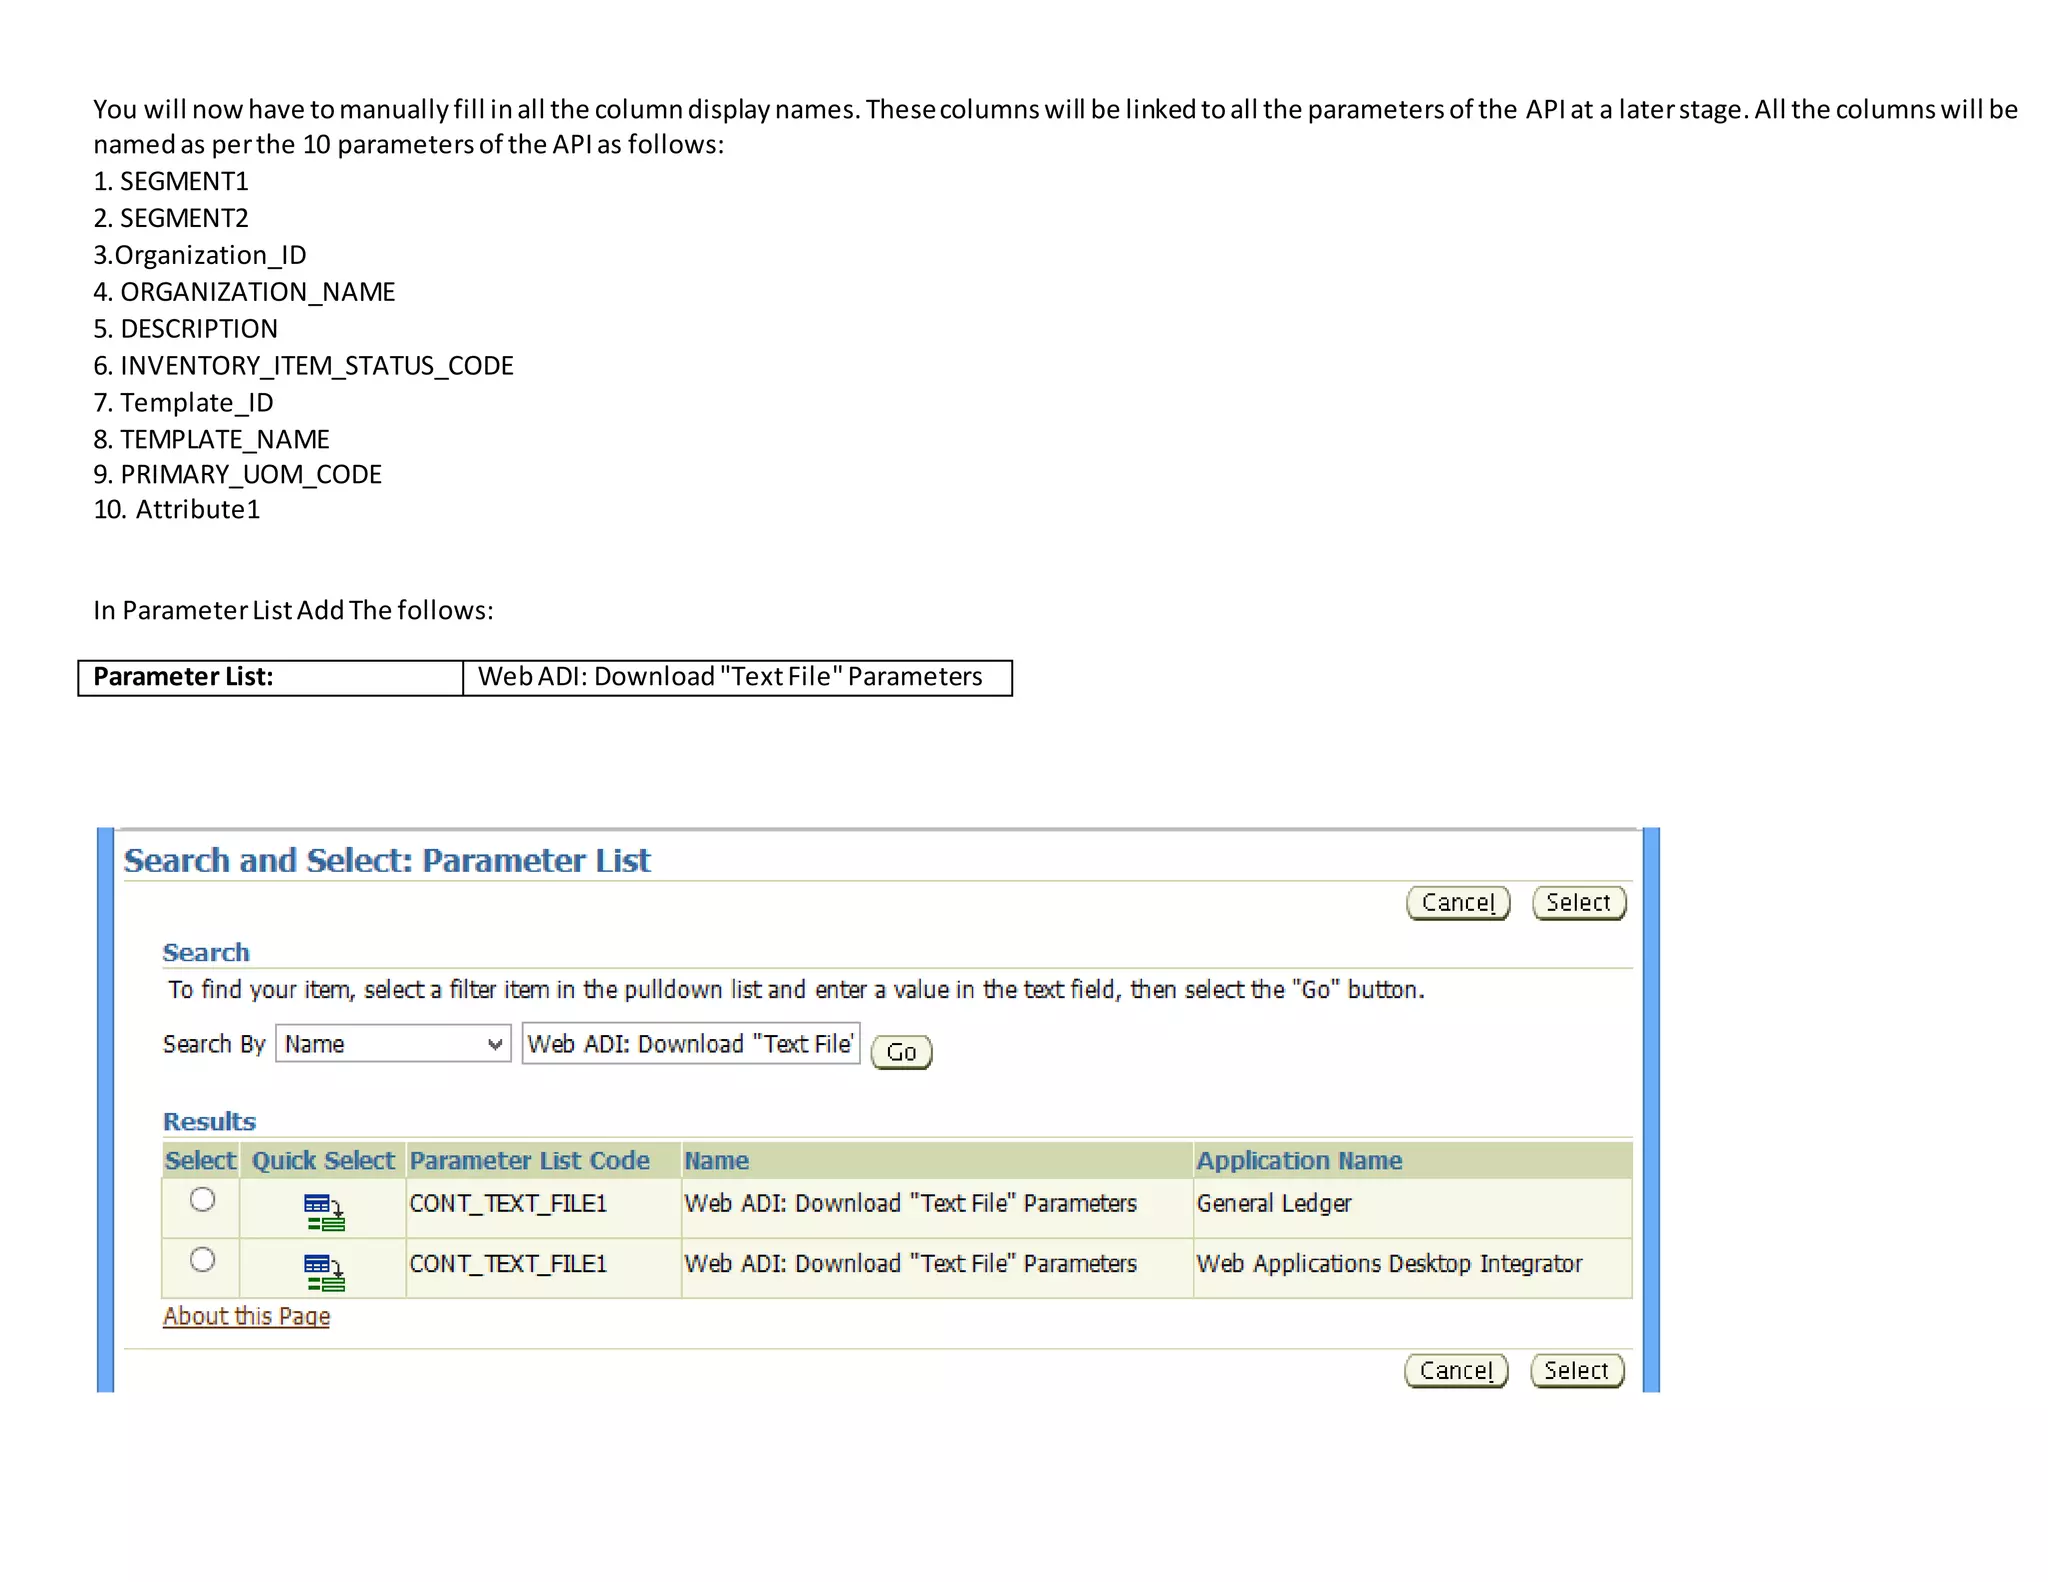
Task: Click the Quick Select column header
Action: click(323, 1160)
